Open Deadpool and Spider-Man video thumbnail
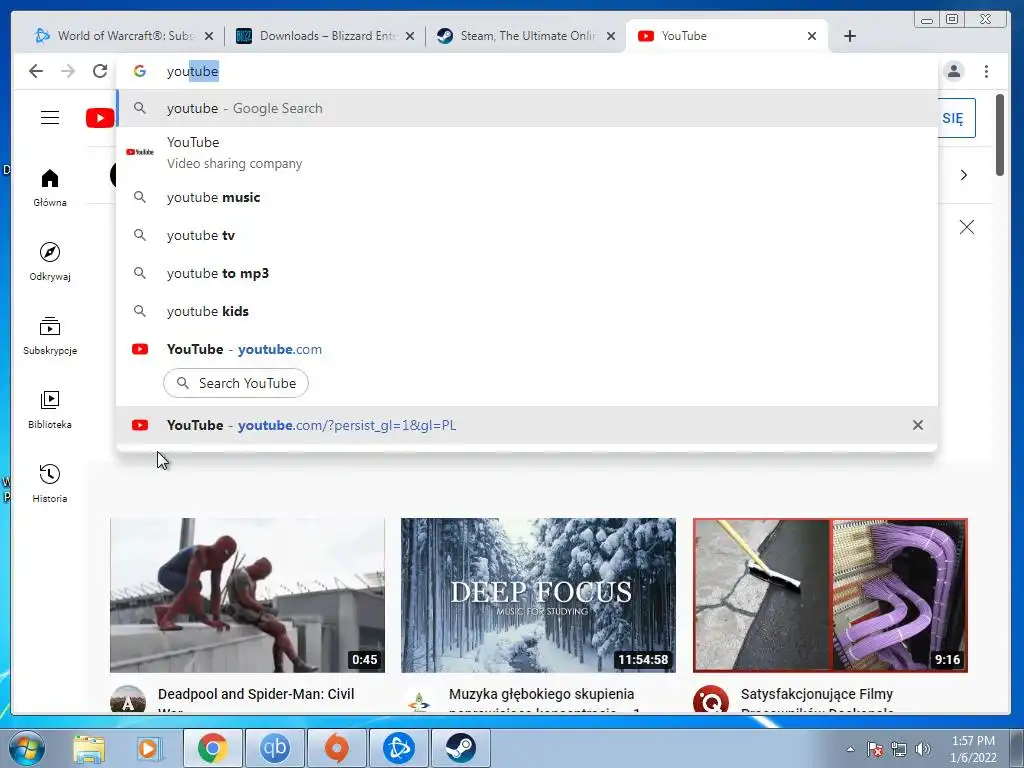Viewport: 1024px width, 768px height. pos(248,595)
